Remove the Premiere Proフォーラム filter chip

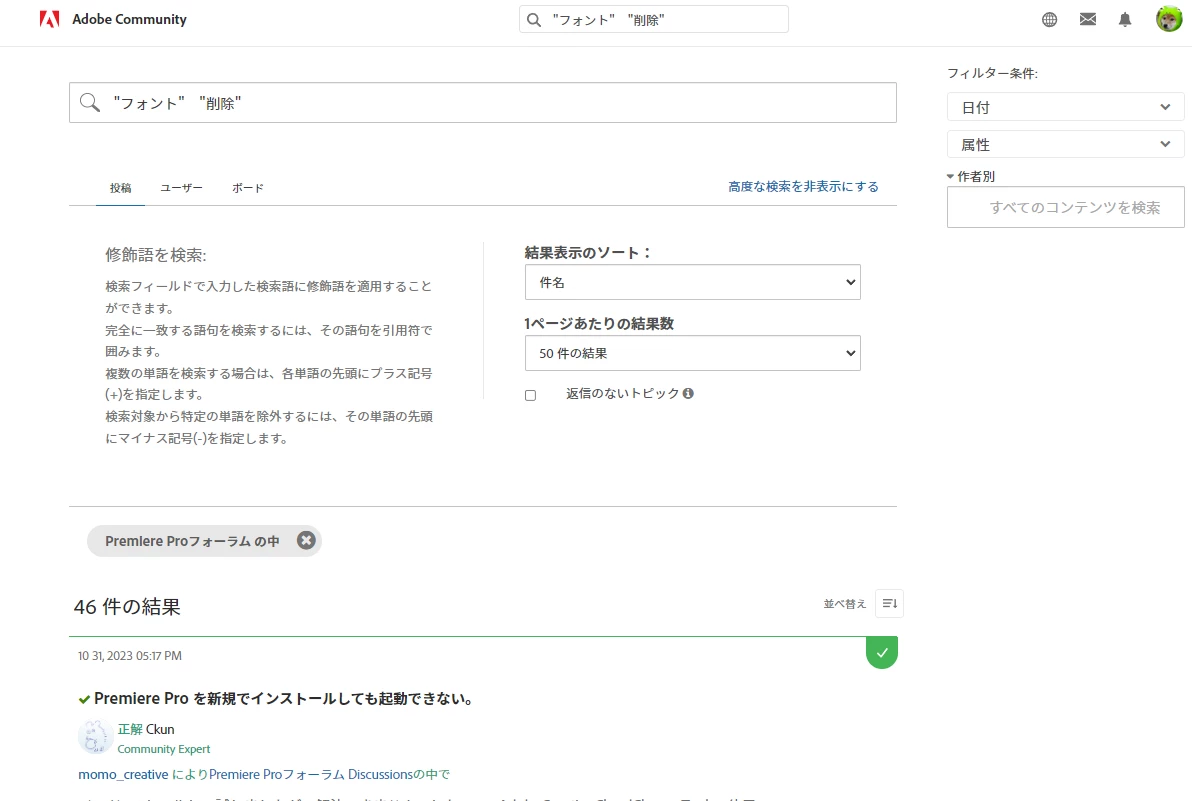(306, 540)
